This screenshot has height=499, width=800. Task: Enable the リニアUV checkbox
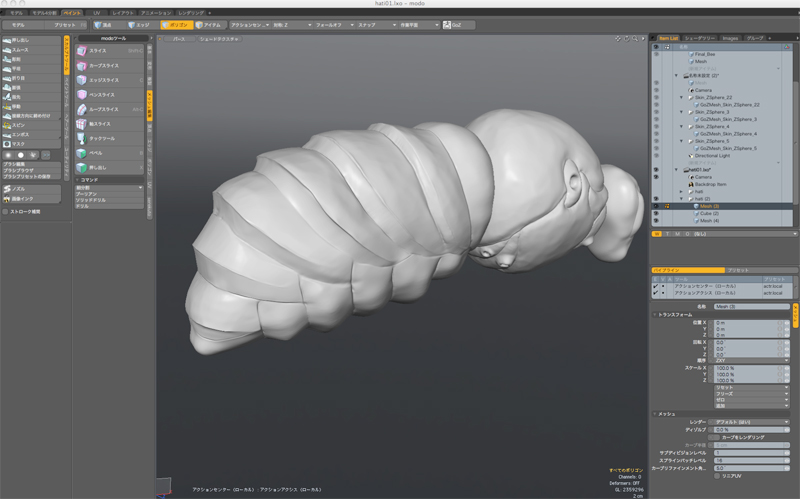tap(717, 476)
